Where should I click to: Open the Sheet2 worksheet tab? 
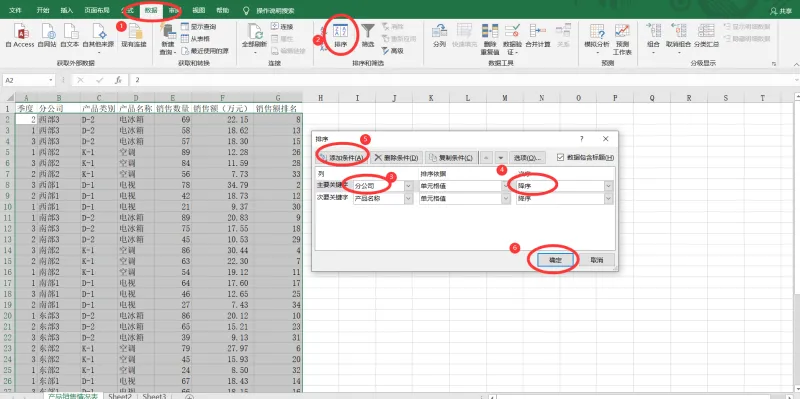click(x=120, y=395)
